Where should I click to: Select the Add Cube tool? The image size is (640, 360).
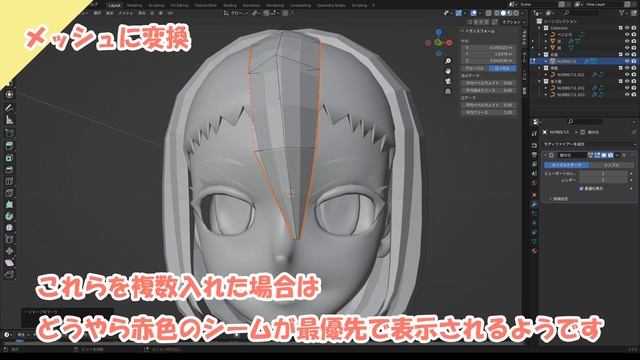point(9,133)
